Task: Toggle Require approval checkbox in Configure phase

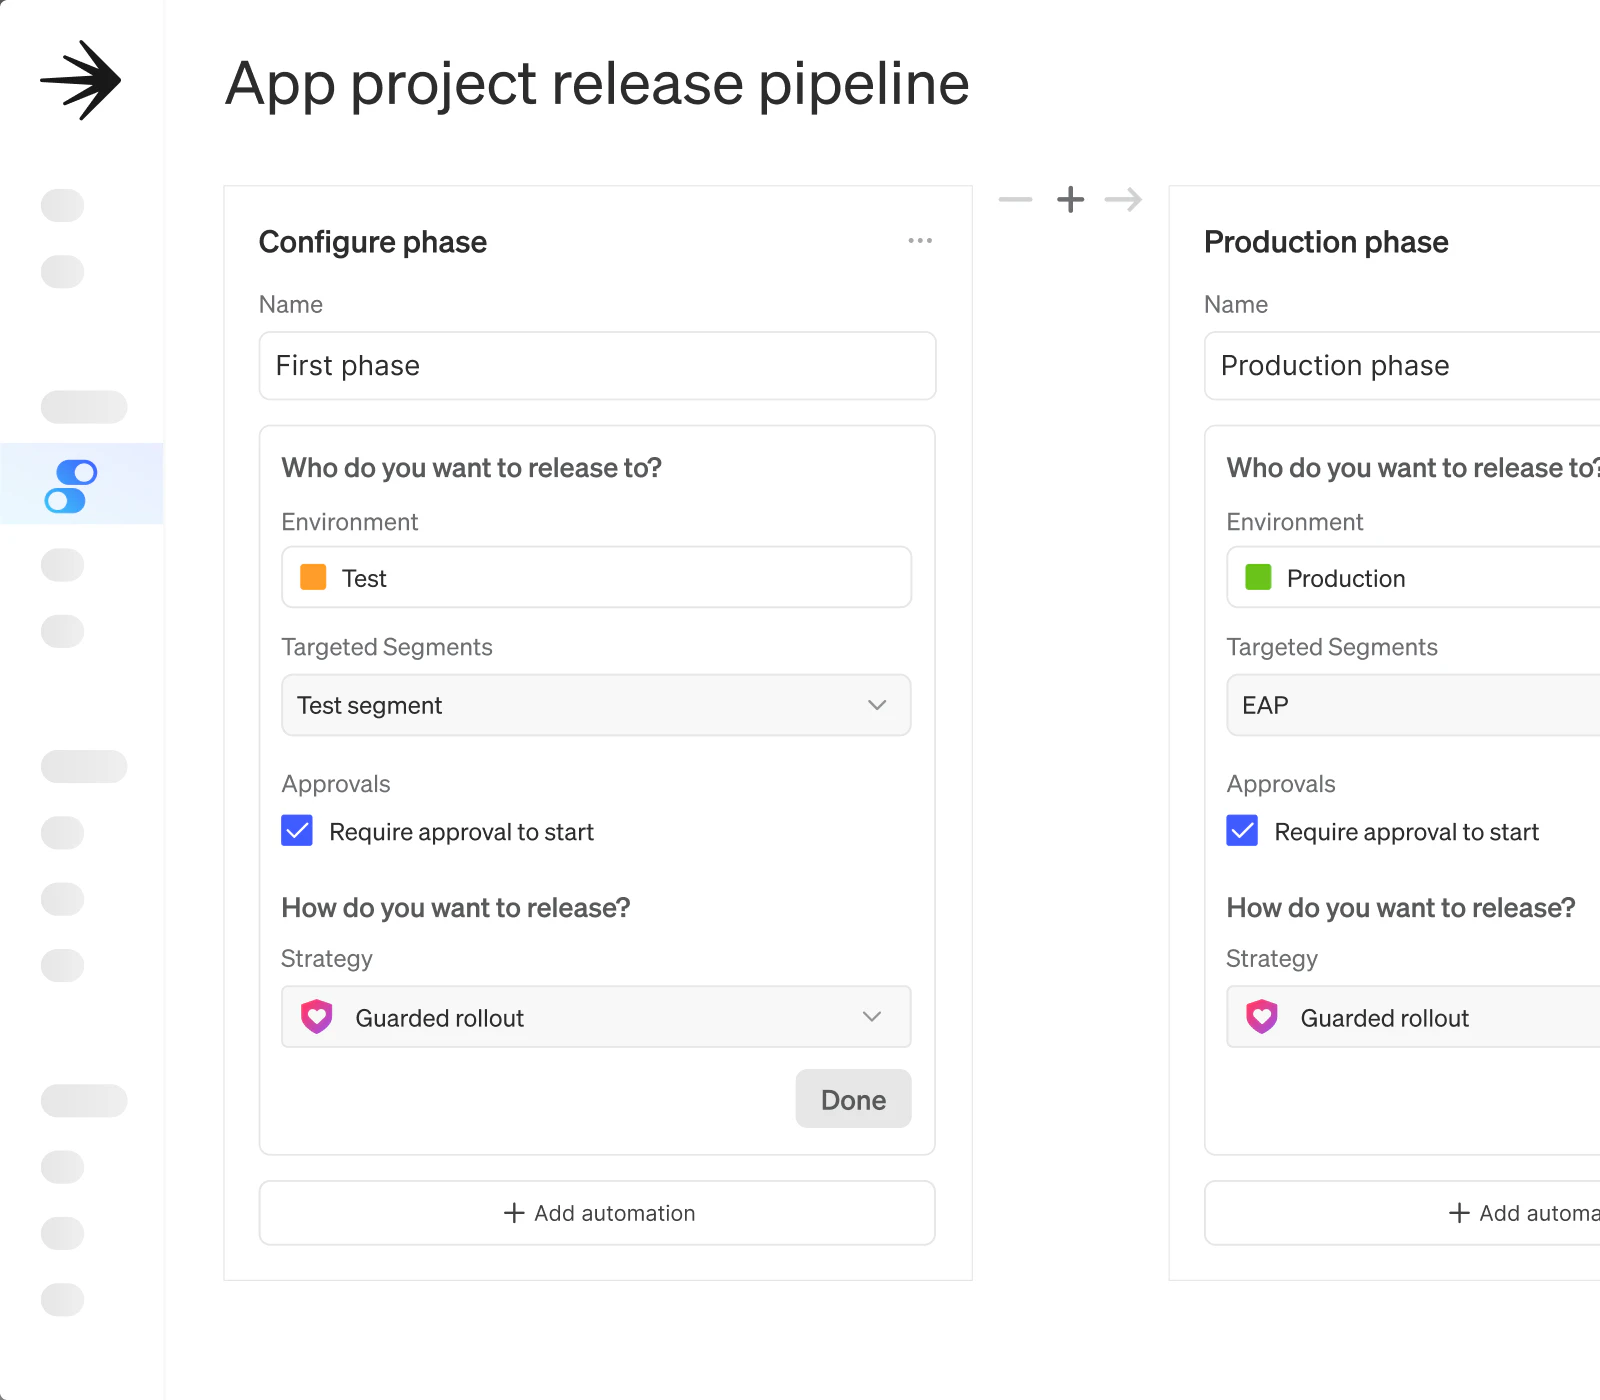Action: pyautogui.click(x=297, y=831)
